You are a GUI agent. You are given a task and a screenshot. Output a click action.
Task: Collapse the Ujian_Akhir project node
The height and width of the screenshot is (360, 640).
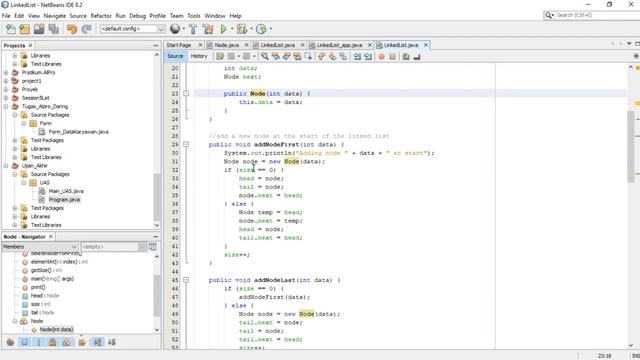click(x=6, y=165)
